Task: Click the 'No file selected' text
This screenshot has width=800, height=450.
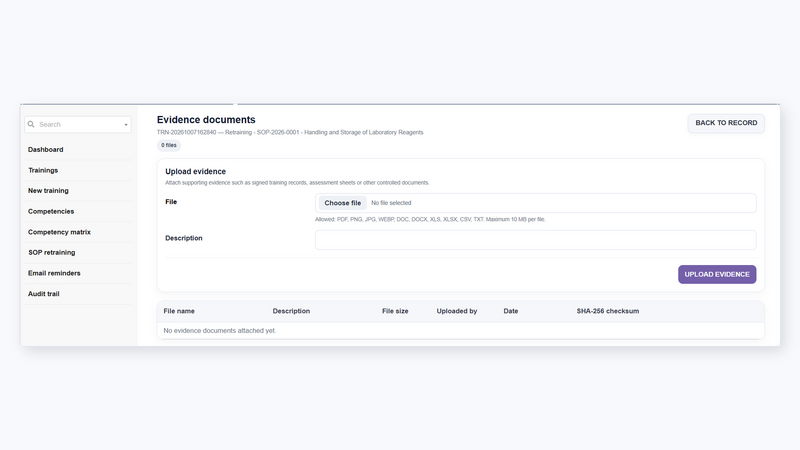Action: pos(391,203)
